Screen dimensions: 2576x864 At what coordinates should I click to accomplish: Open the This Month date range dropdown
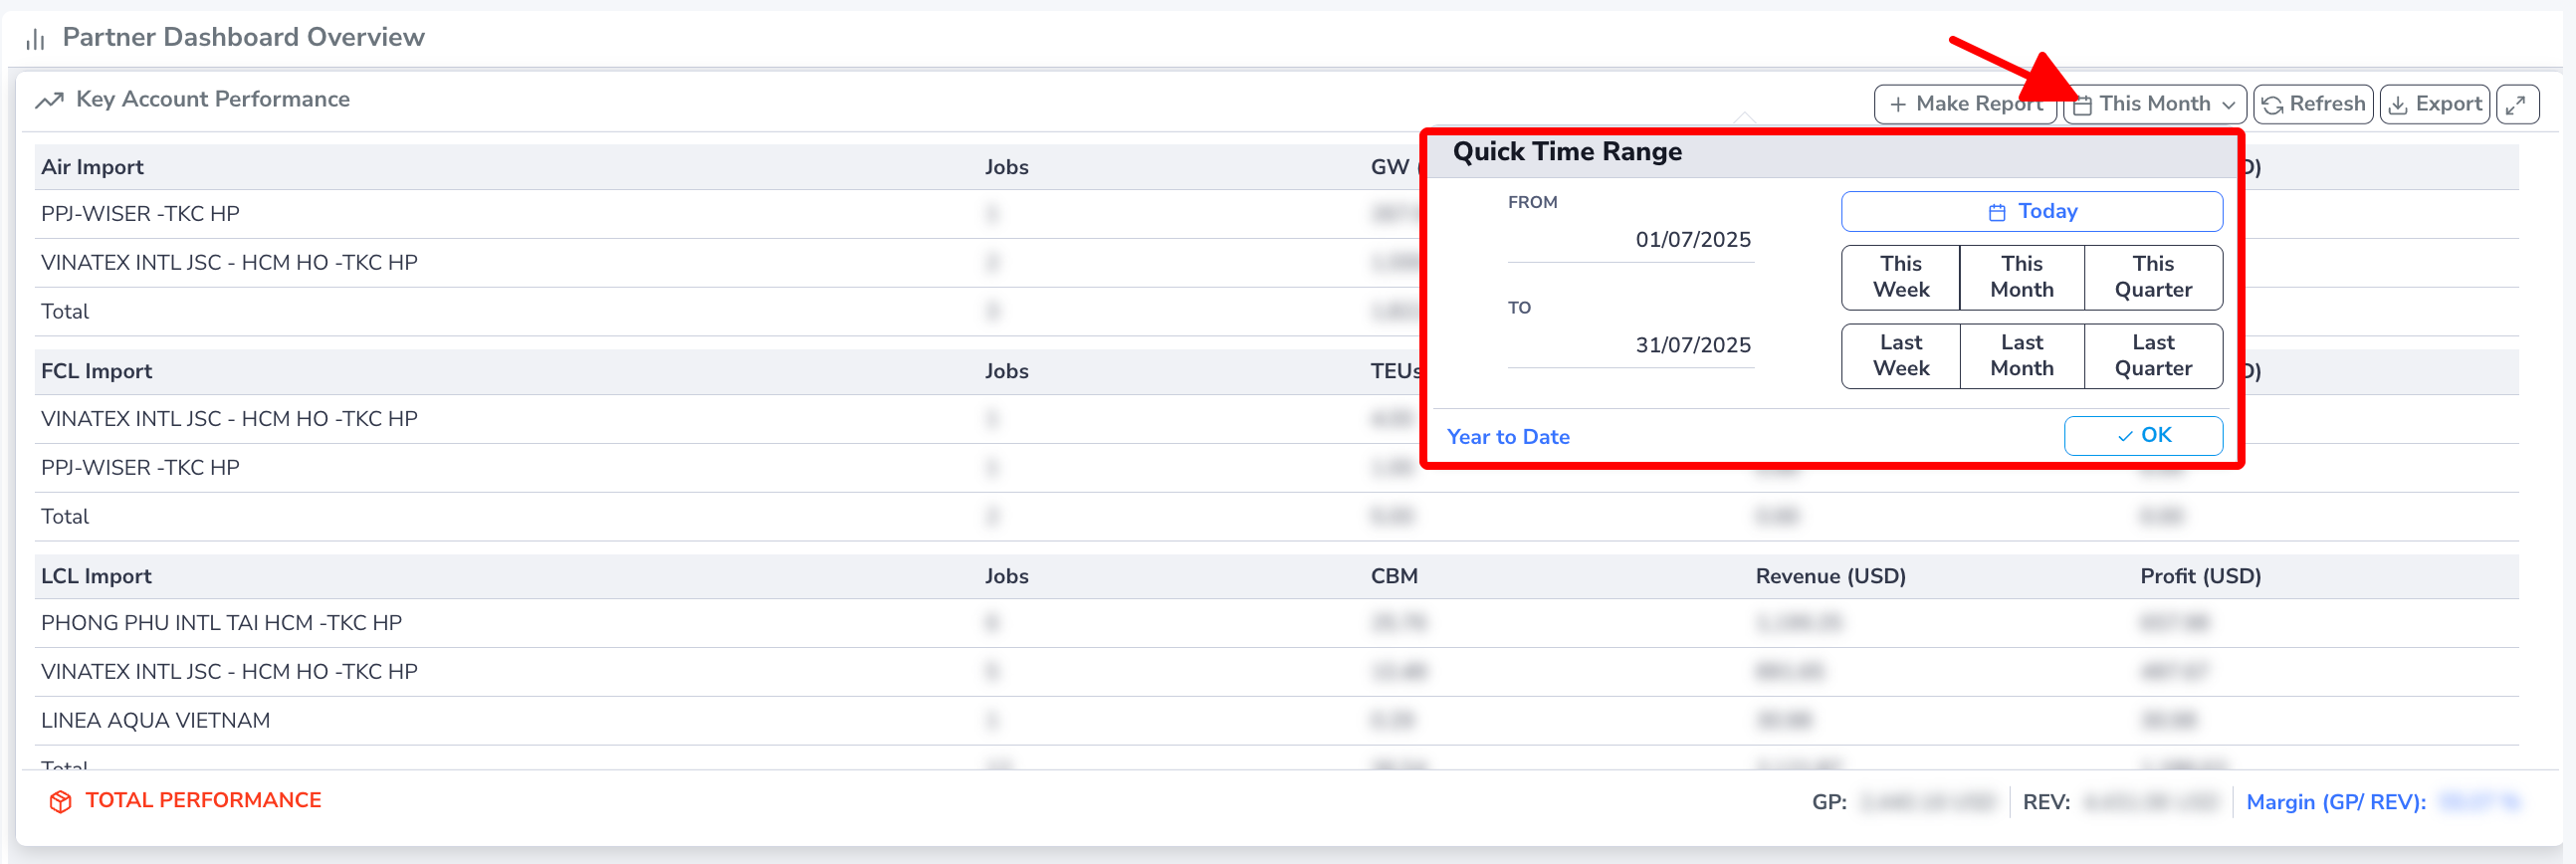[x=2154, y=104]
